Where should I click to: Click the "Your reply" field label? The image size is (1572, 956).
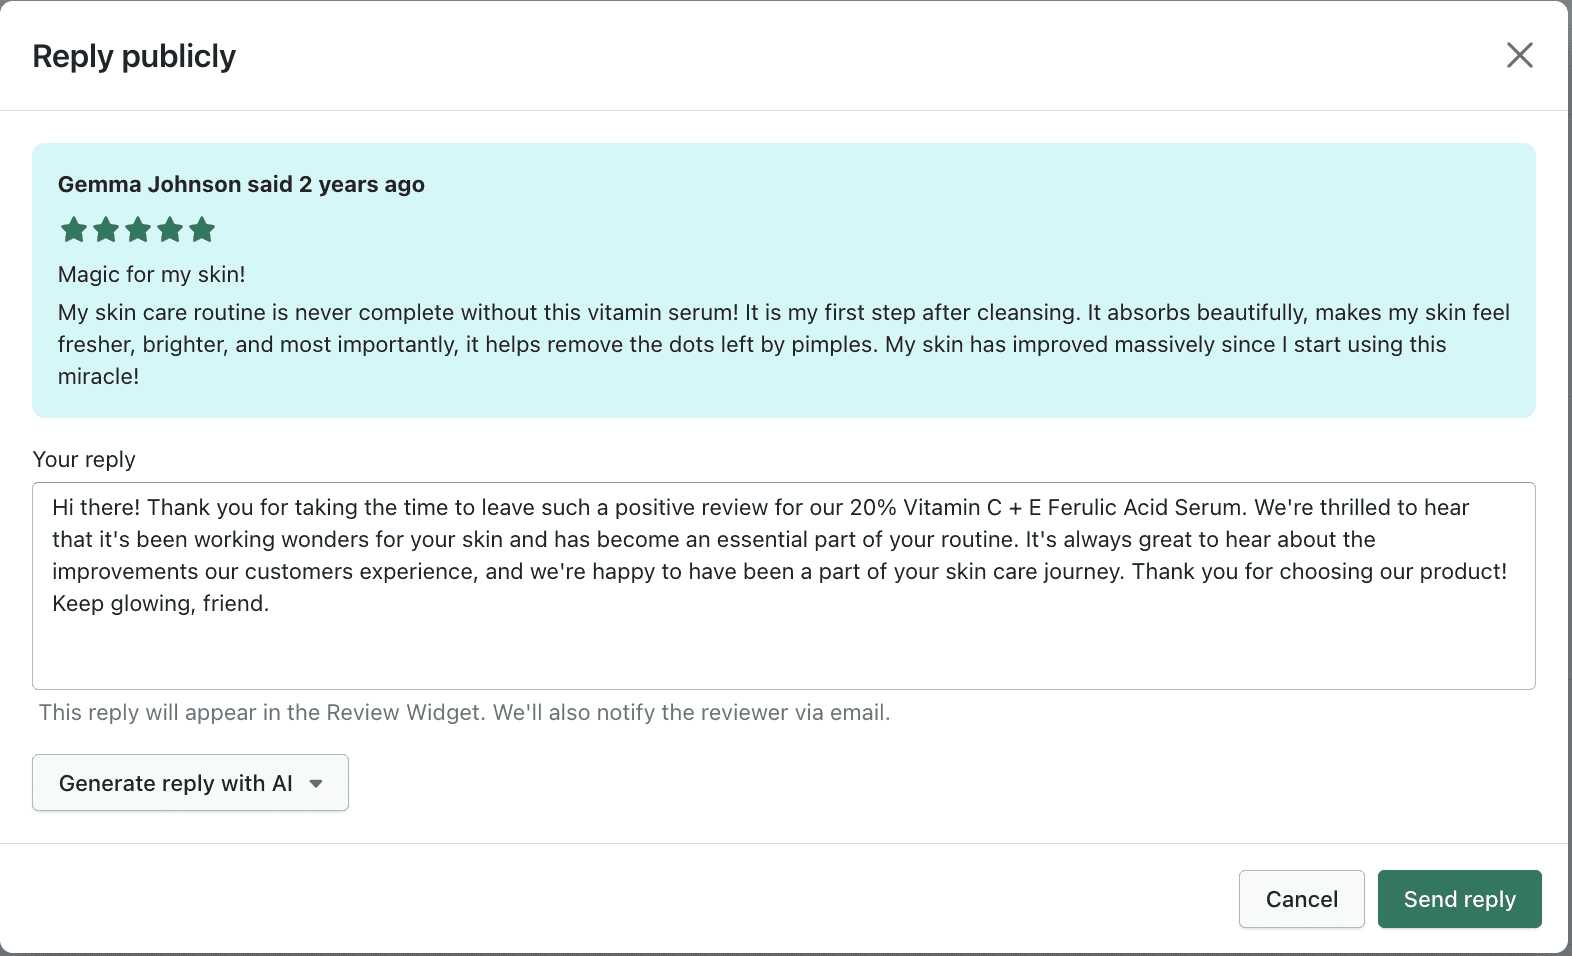coord(84,459)
